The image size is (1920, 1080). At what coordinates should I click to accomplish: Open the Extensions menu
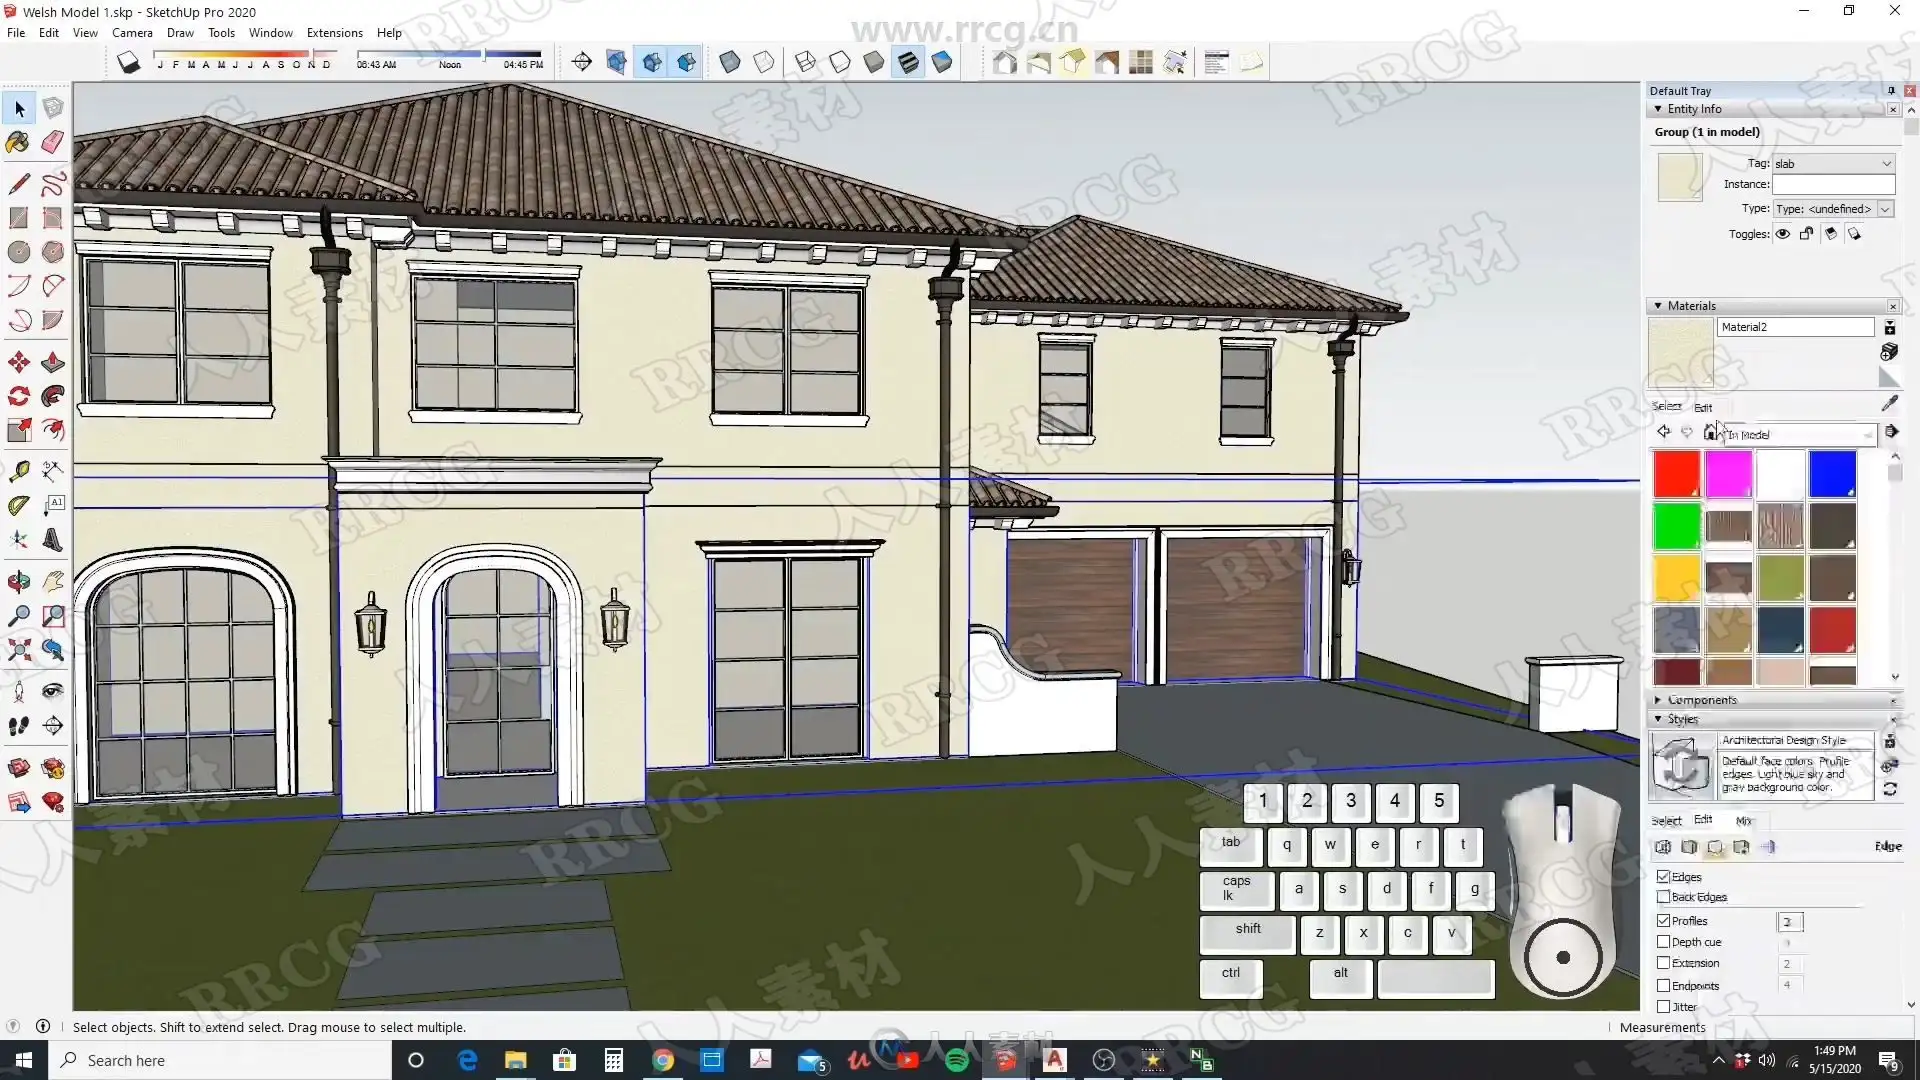coord(334,33)
